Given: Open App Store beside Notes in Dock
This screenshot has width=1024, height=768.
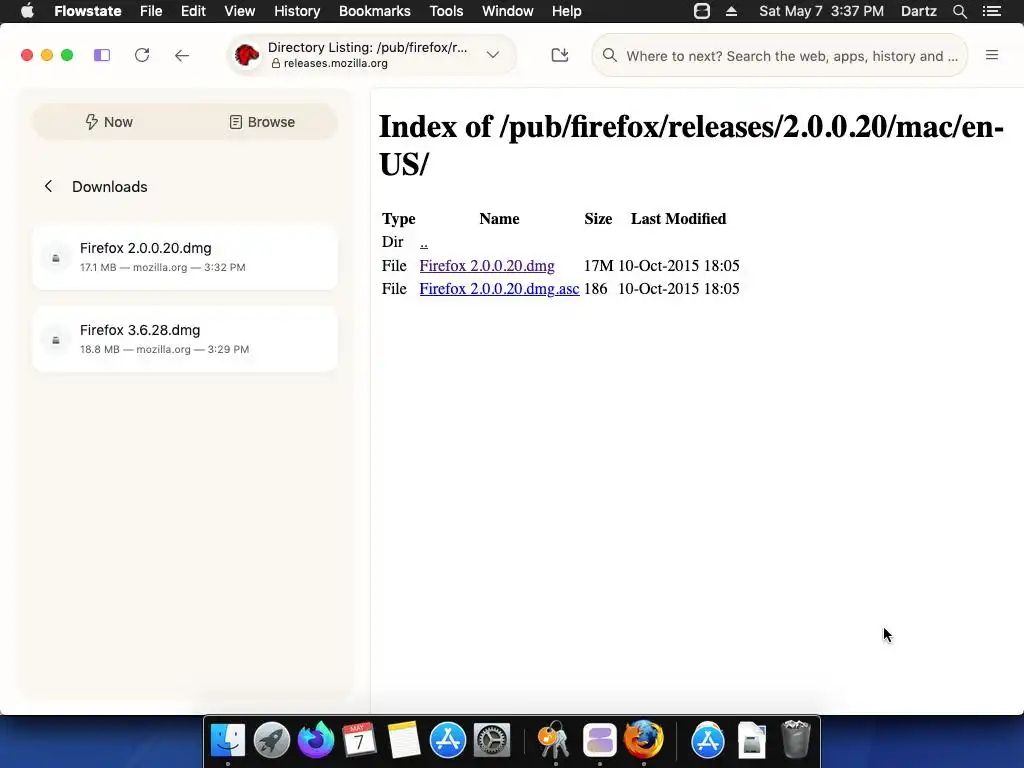Looking at the screenshot, I should (447, 740).
